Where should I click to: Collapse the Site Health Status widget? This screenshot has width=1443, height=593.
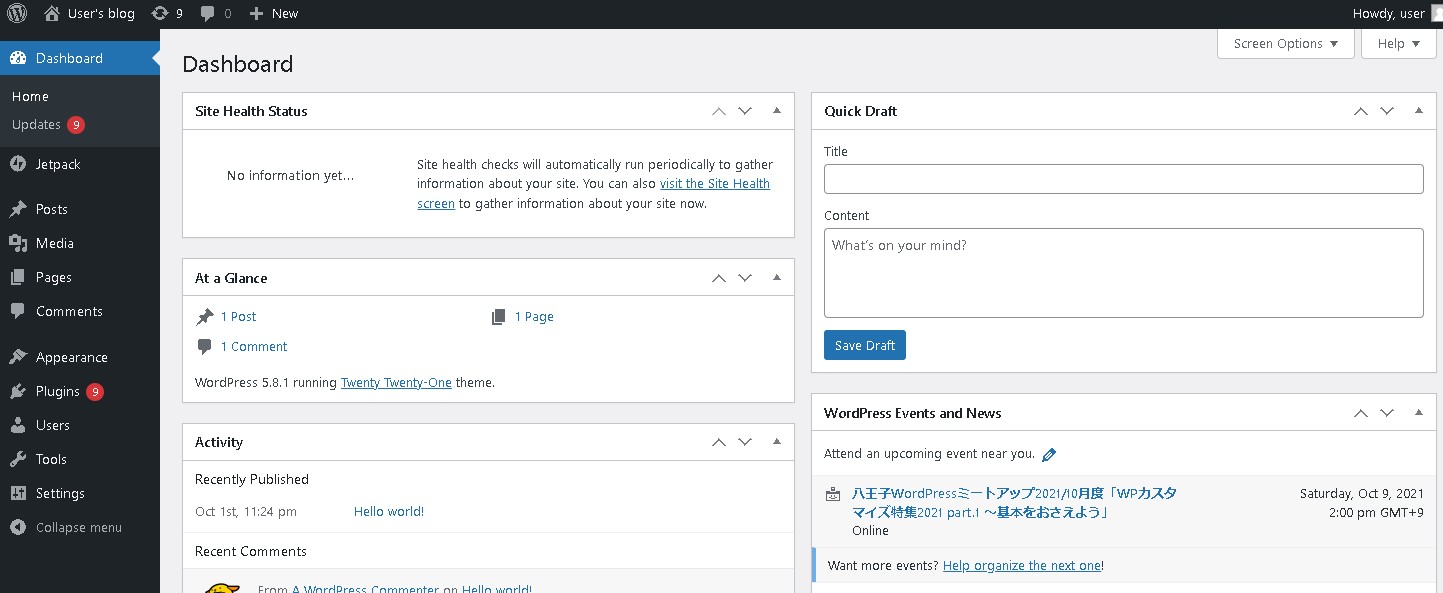pyautogui.click(x=777, y=110)
